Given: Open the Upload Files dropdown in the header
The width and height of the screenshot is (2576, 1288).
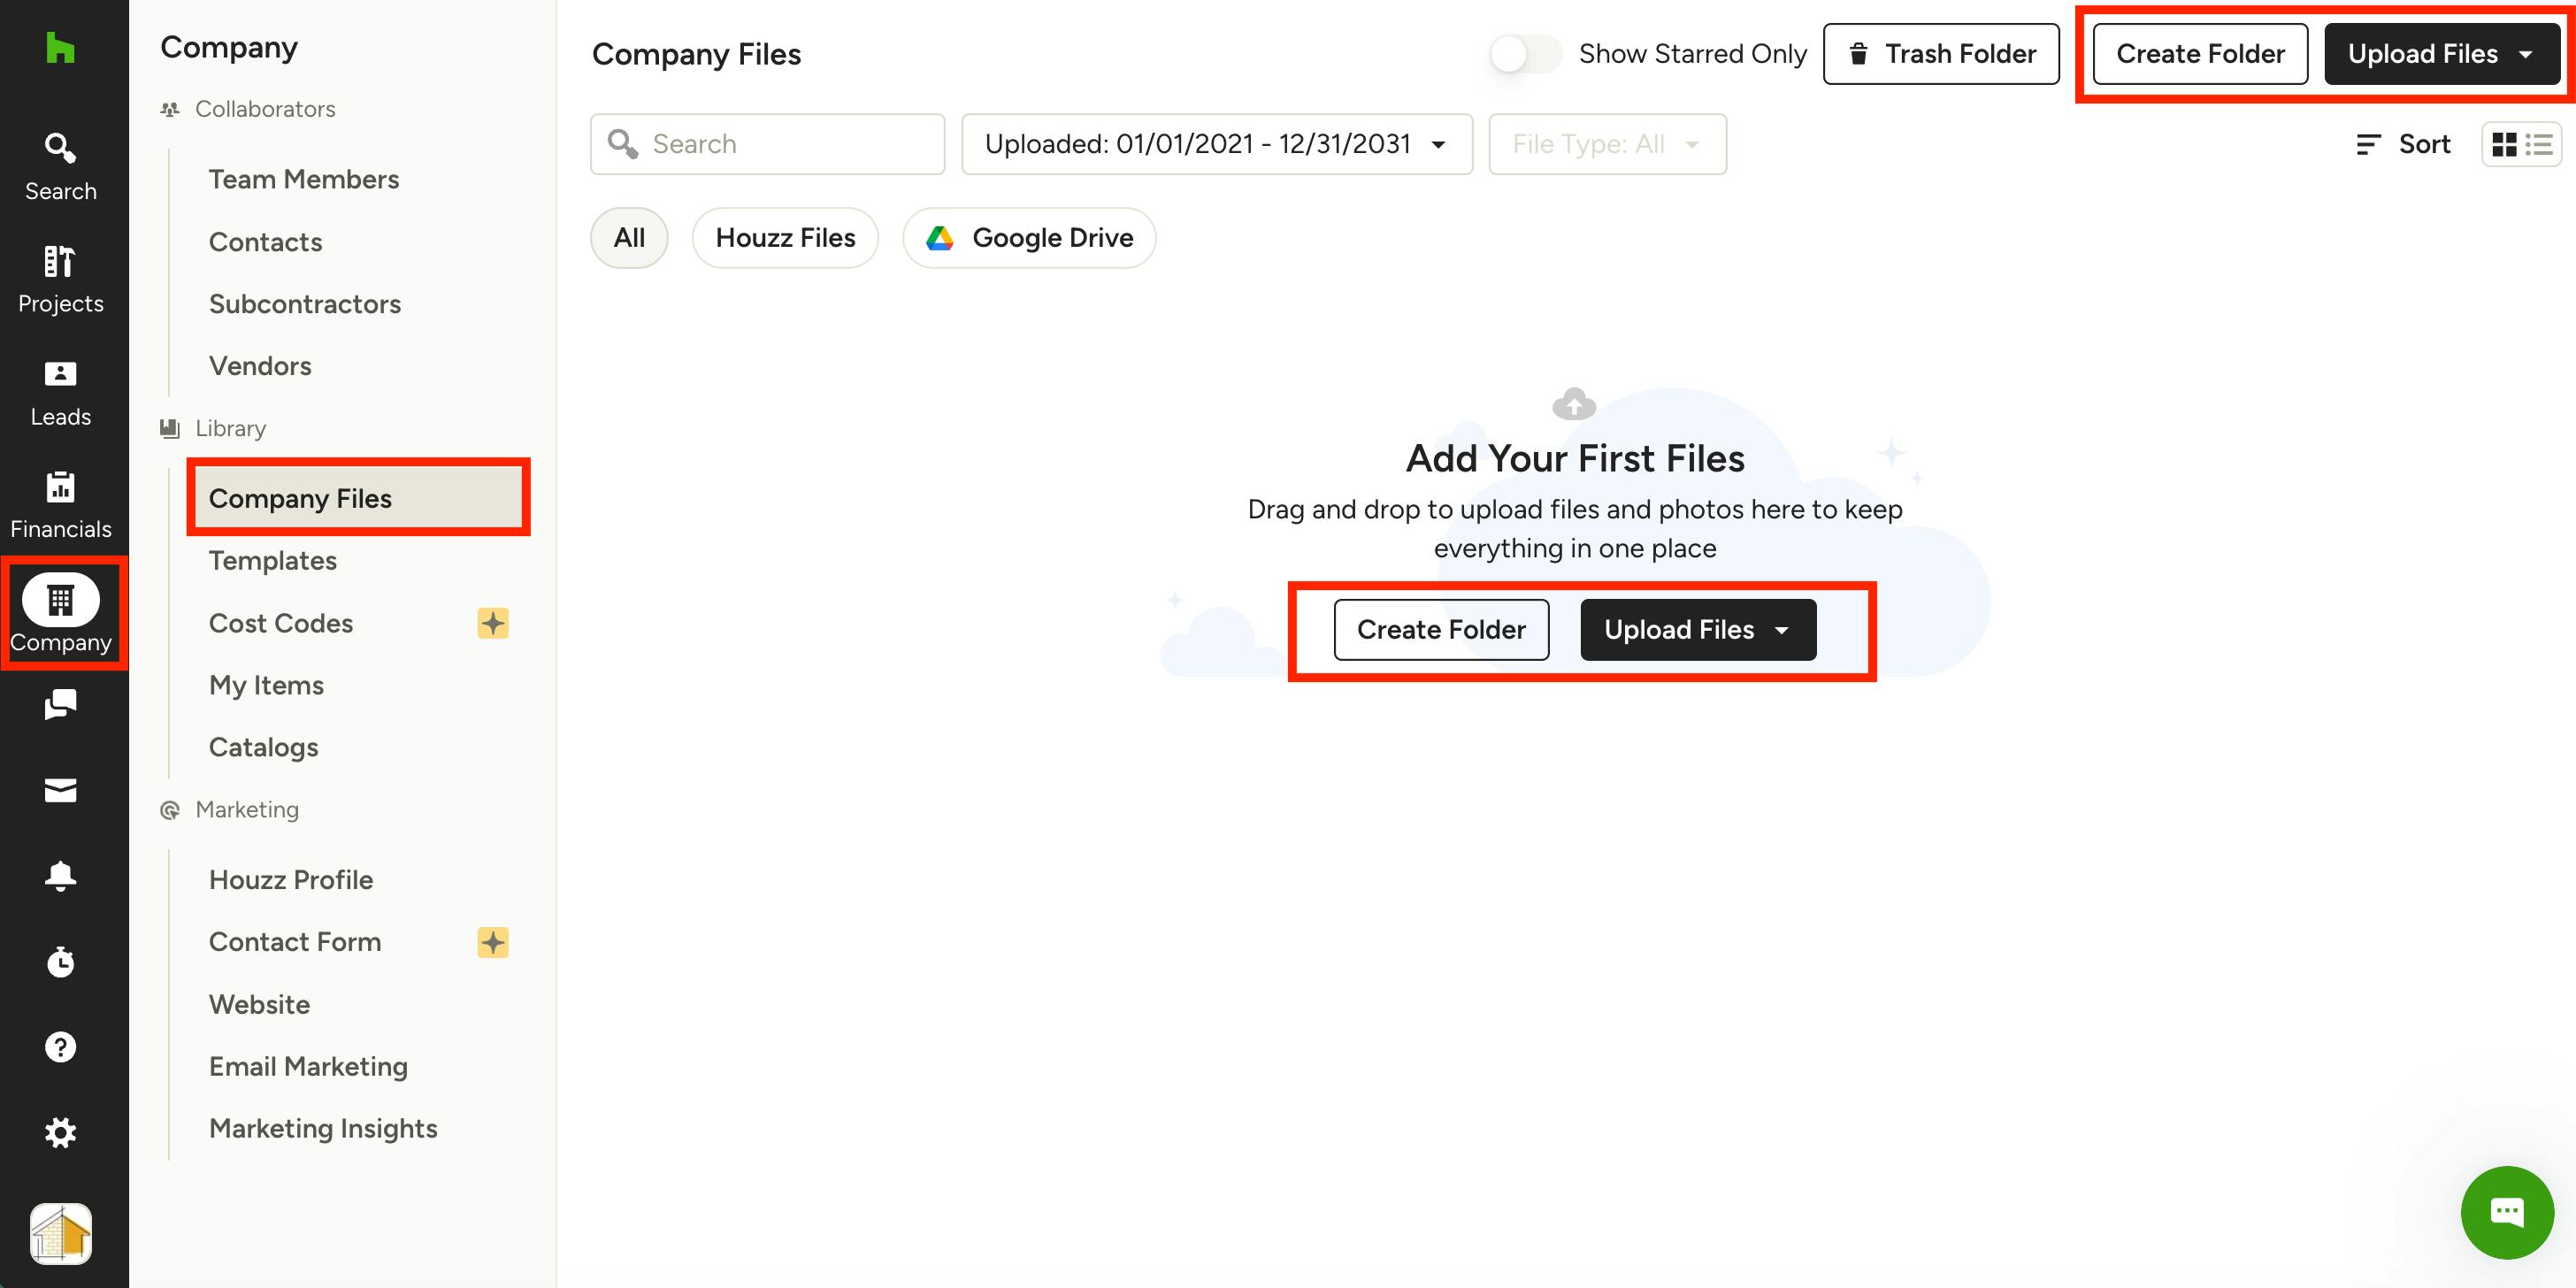Looking at the screenshot, I should (x=2441, y=54).
